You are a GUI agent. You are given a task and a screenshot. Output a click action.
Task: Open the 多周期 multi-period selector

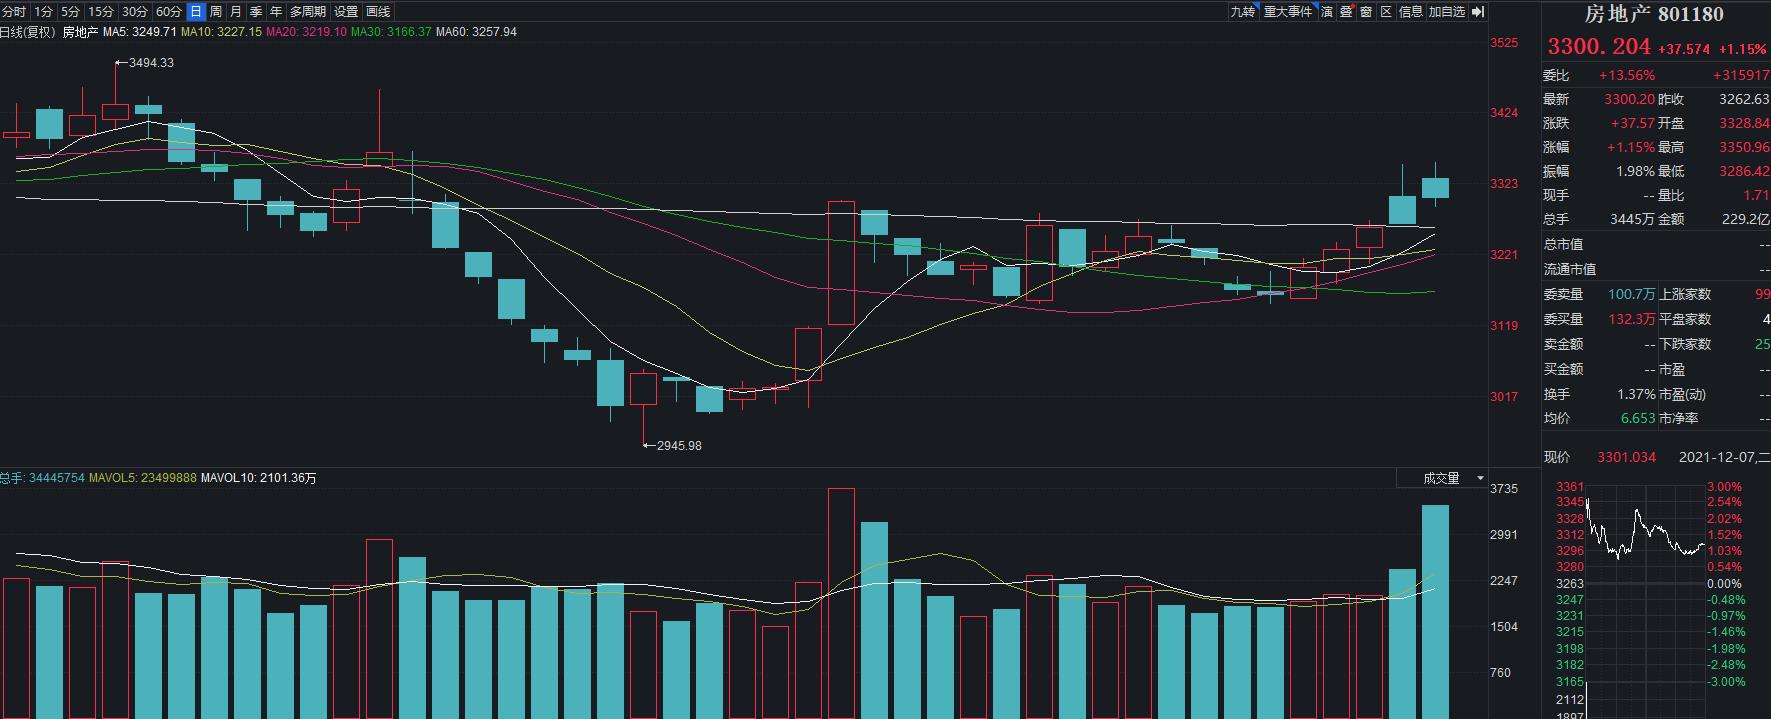tap(308, 12)
